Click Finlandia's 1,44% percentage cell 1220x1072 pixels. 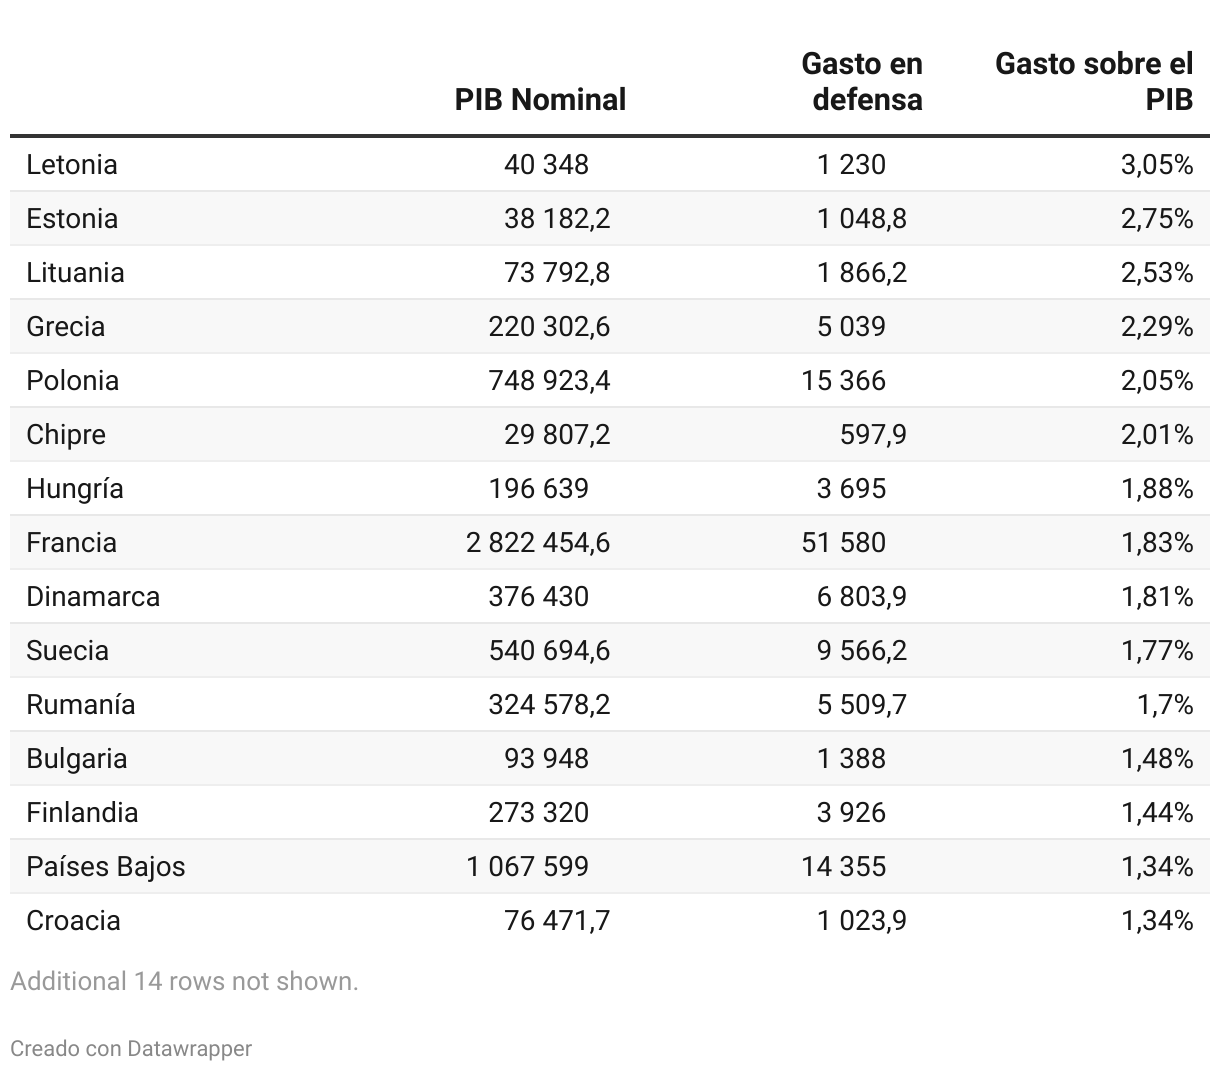point(1157,812)
